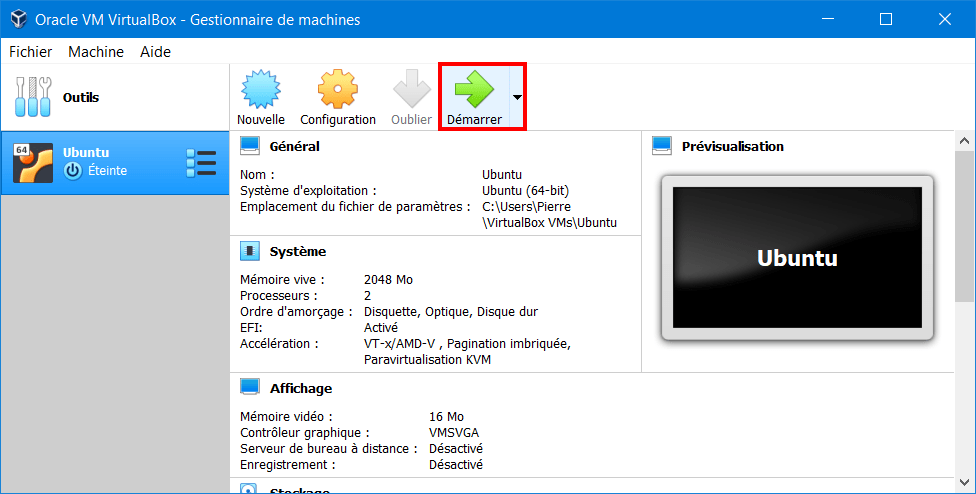Open the Affichage section header link
The height and width of the screenshot is (494, 976).
[x=301, y=388]
